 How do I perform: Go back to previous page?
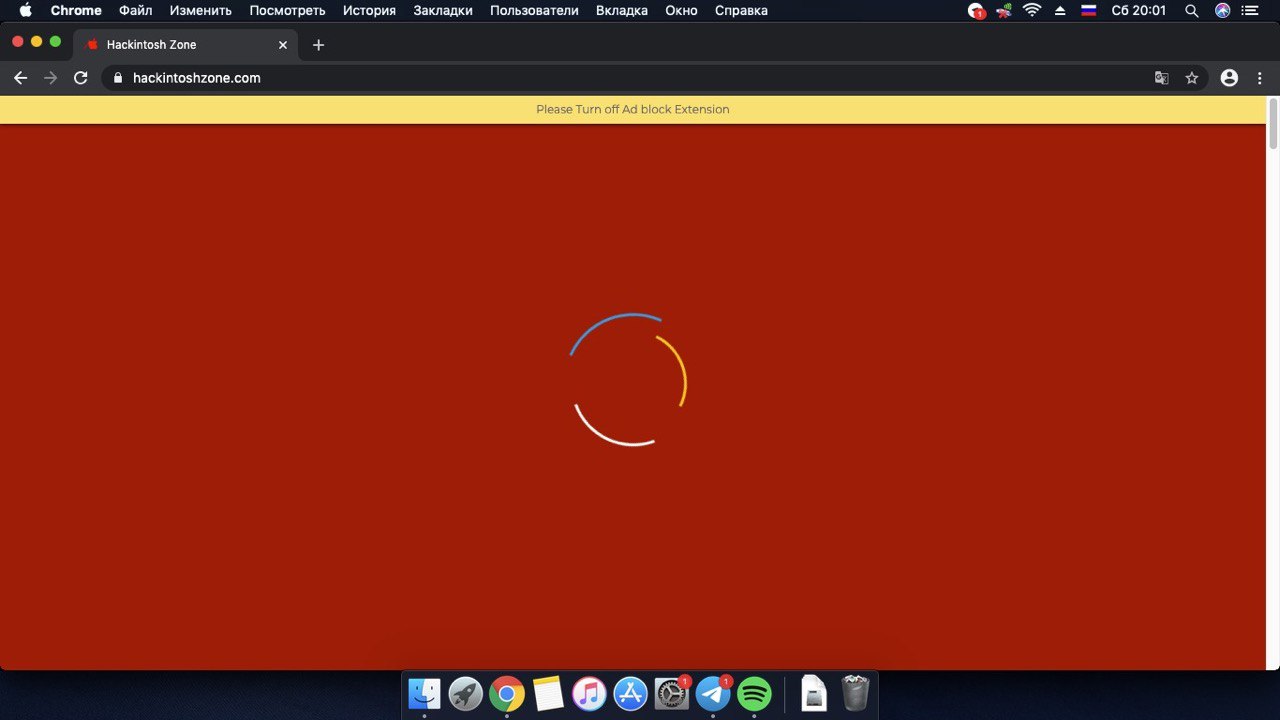pyautogui.click(x=20, y=78)
